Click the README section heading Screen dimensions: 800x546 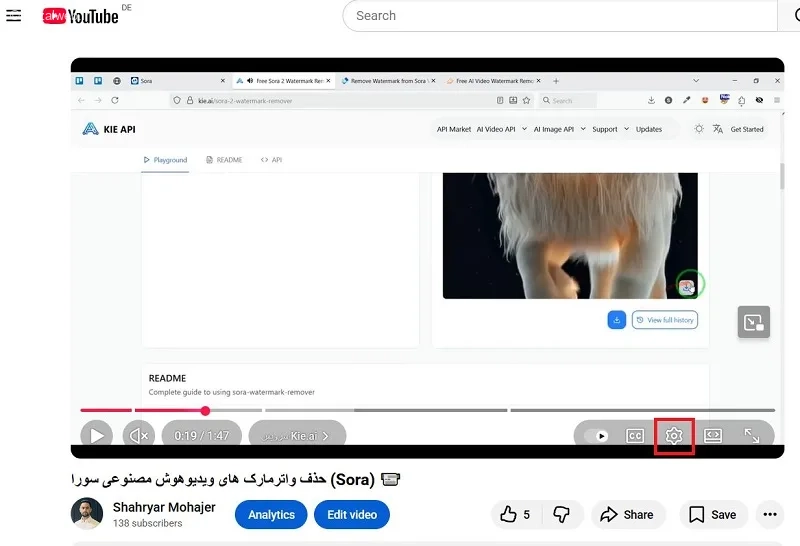[167, 378]
